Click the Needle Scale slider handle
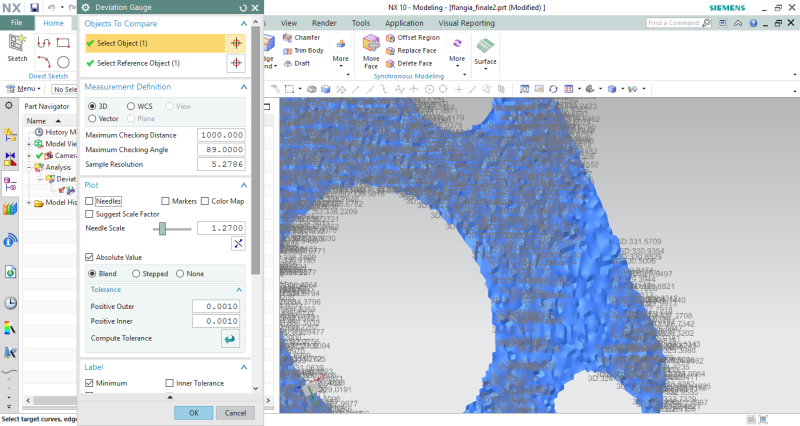800x426 pixels. coord(162,229)
